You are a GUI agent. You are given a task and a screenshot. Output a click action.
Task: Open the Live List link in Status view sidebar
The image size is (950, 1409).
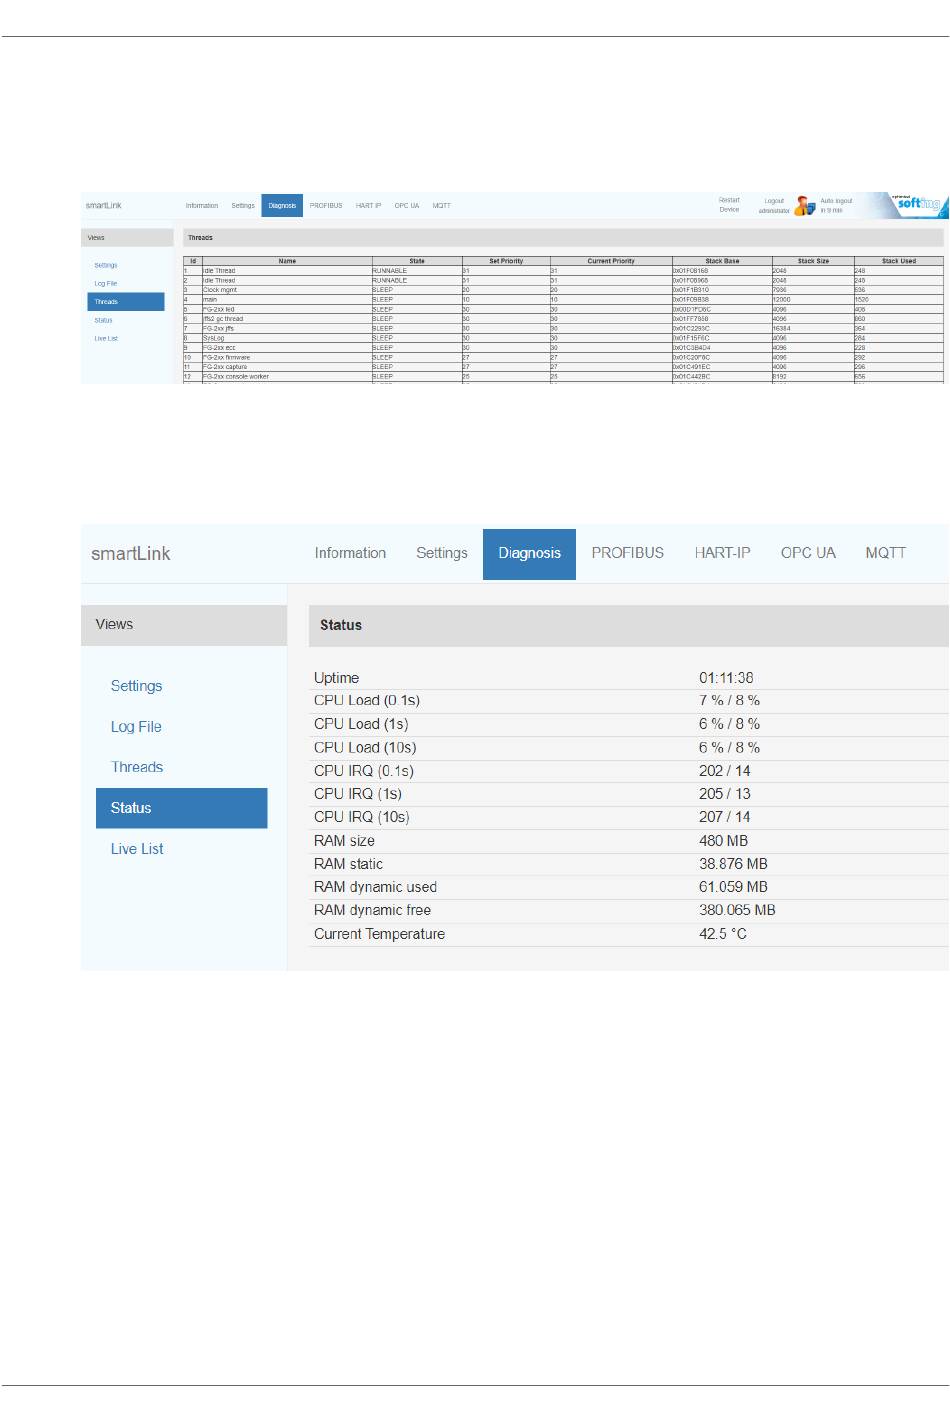(137, 849)
